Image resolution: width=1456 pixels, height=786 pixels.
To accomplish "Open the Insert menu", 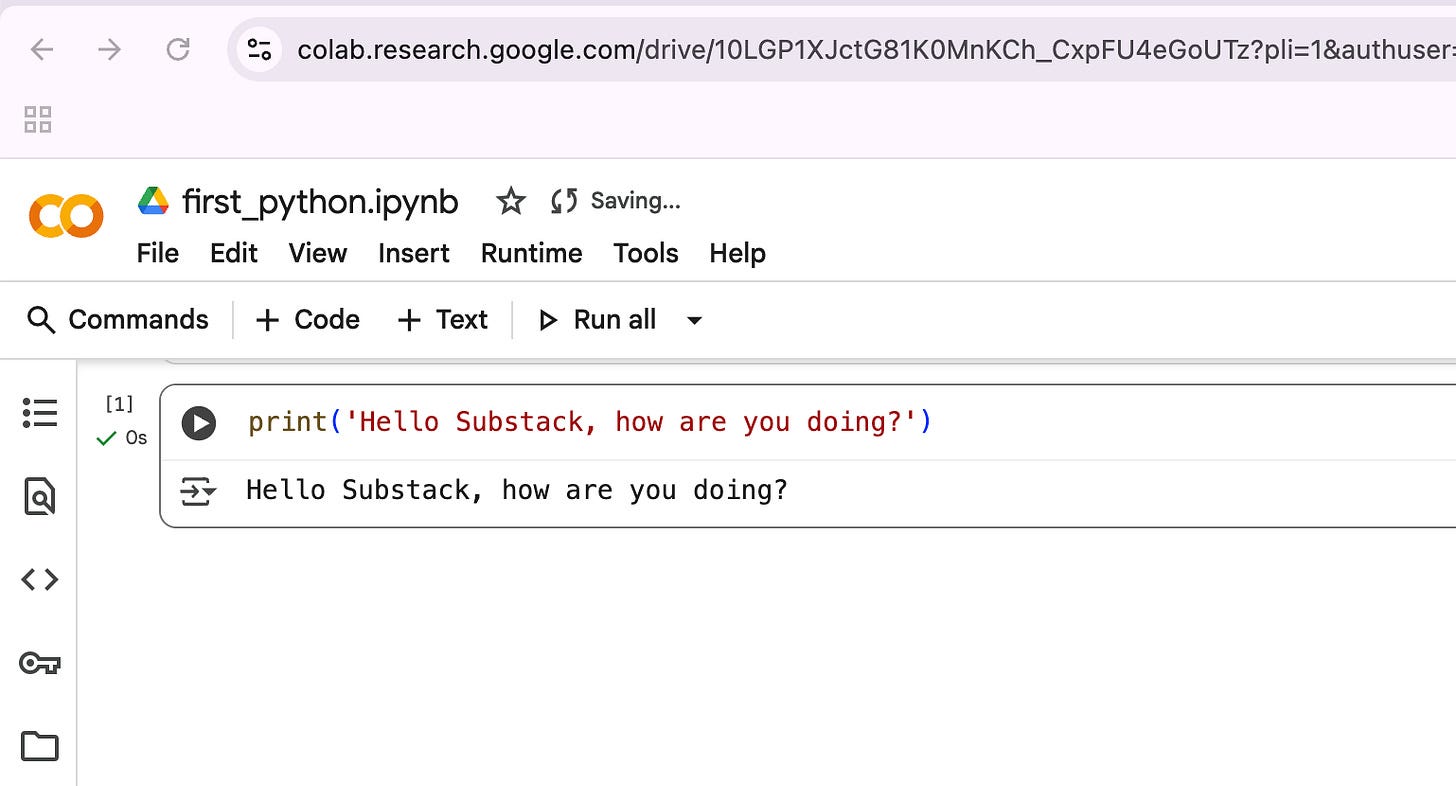I will pos(414,254).
